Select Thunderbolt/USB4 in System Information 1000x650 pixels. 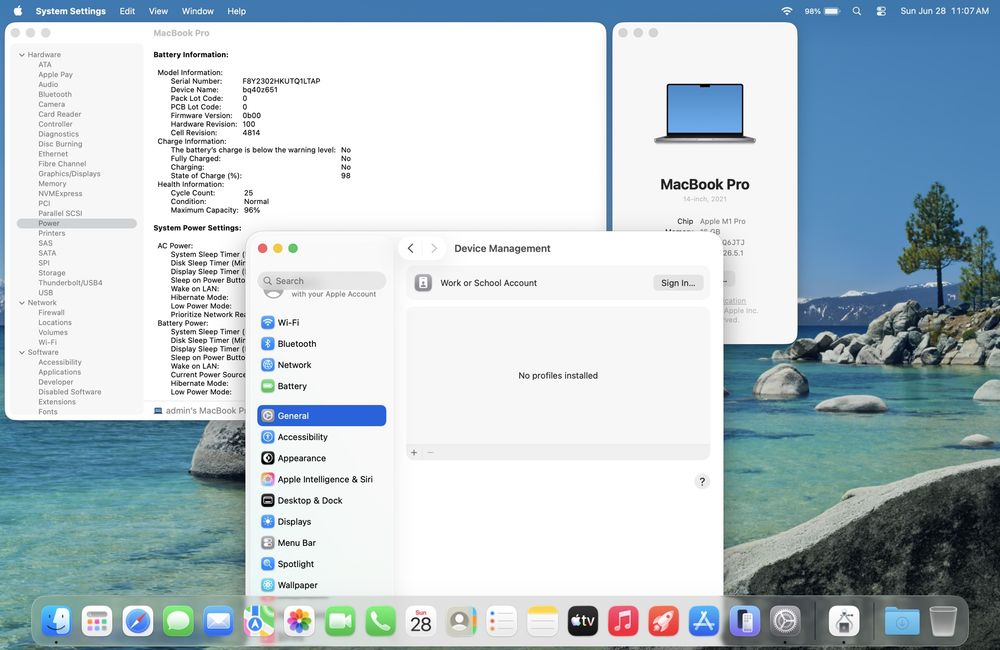pyautogui.click(x=70, y=283)
